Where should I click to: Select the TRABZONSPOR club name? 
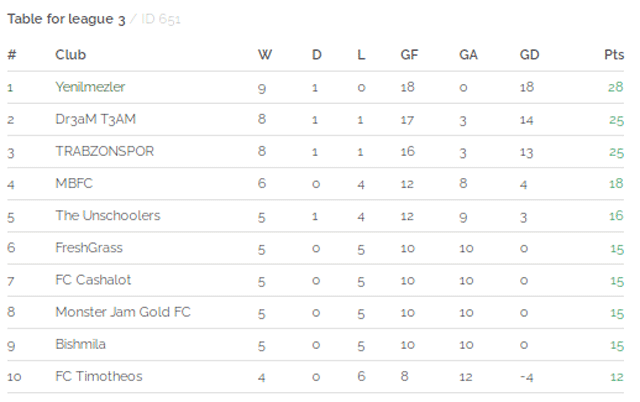(104, 151)
